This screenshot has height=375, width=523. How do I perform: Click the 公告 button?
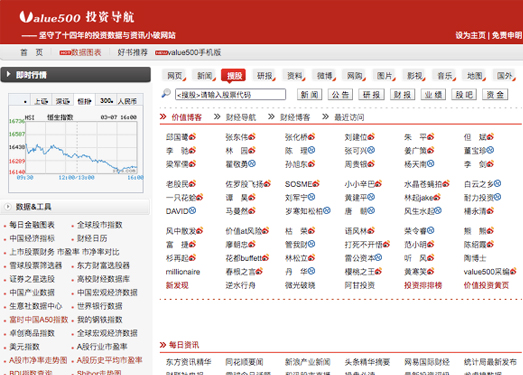340,94
